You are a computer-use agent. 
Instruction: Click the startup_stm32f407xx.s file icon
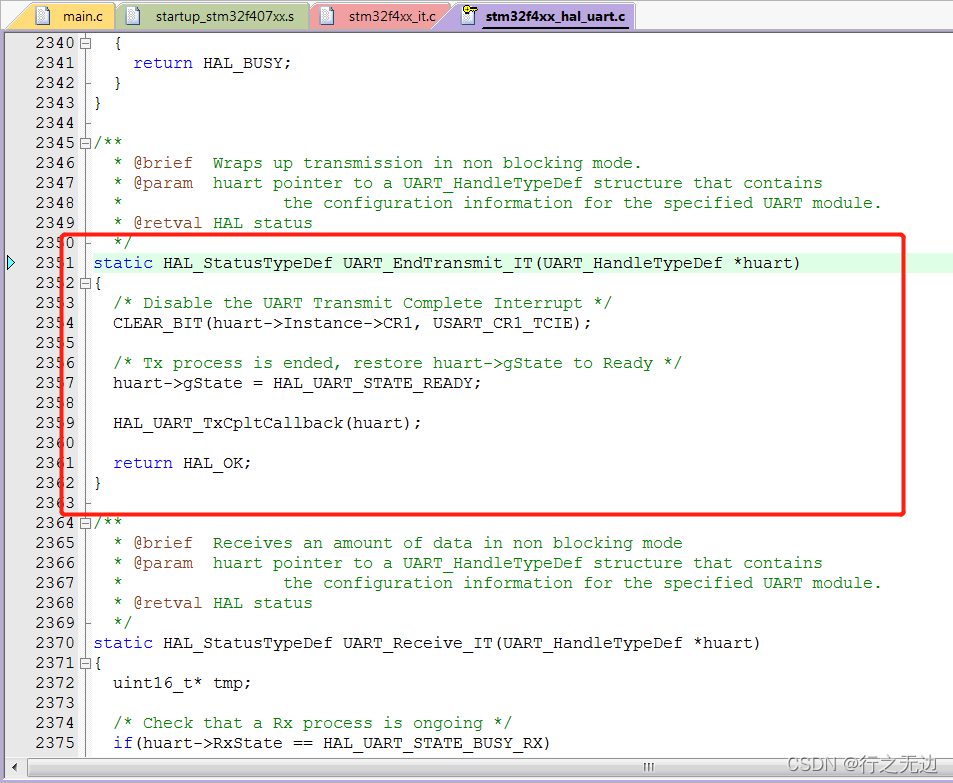132,16
